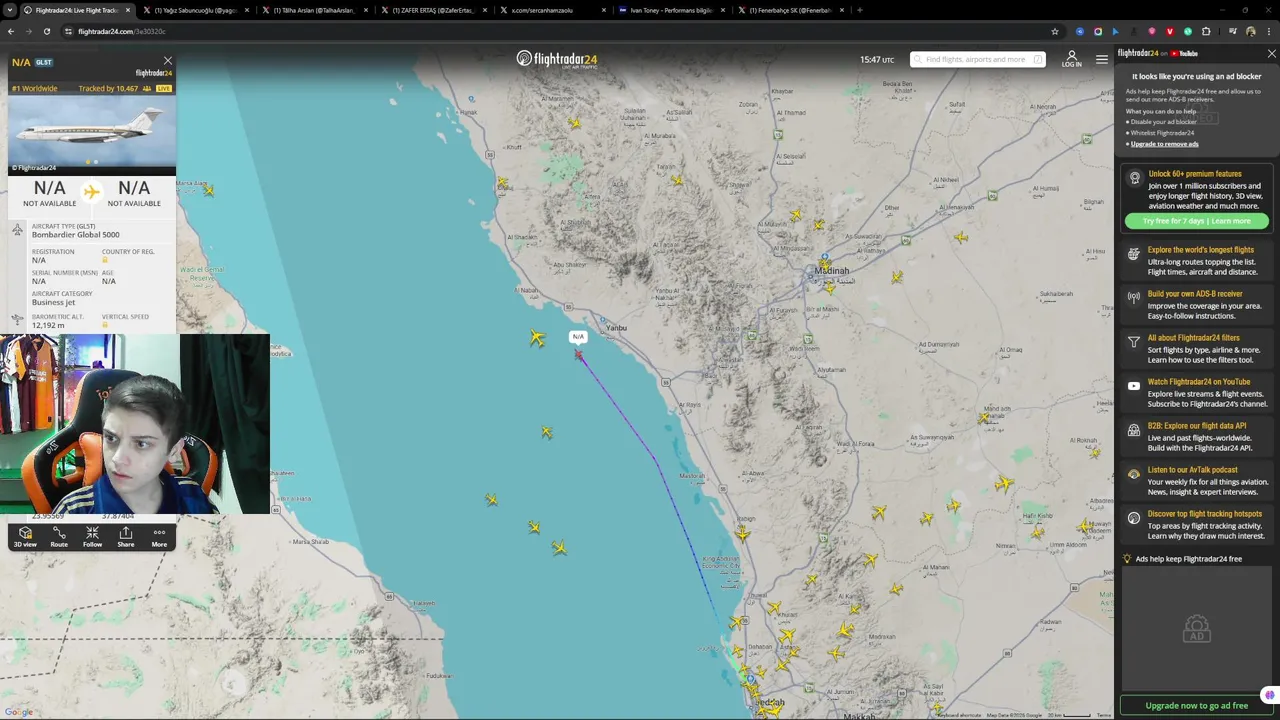Reload the Flightradar24 page
The height and width of the screenshot is (720, 1280).
coord(46,31)
